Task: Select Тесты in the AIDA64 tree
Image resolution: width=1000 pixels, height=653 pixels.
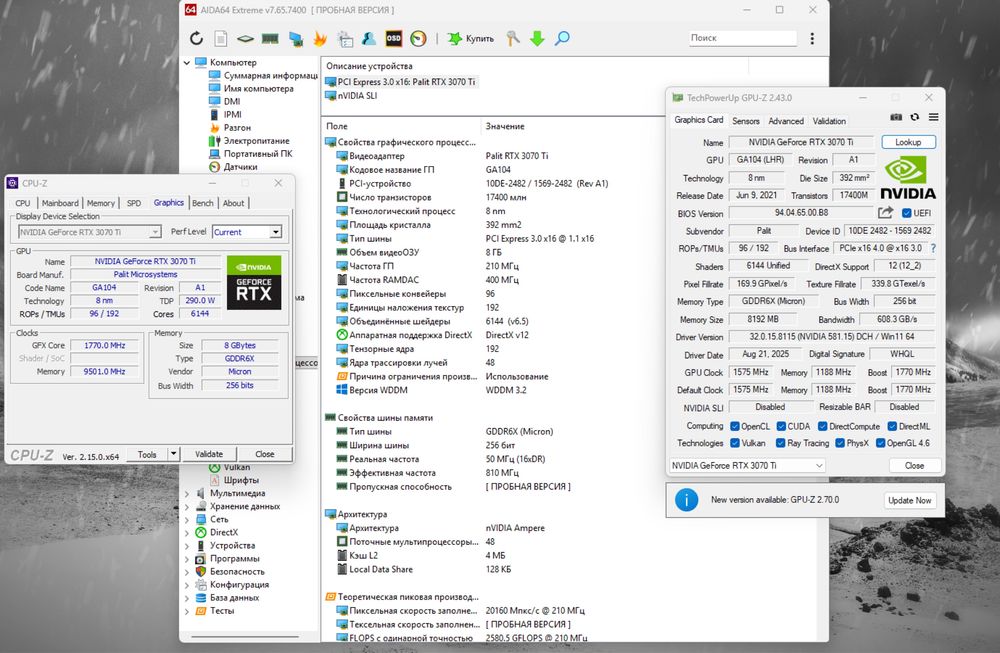Action: tap(215, 611)
